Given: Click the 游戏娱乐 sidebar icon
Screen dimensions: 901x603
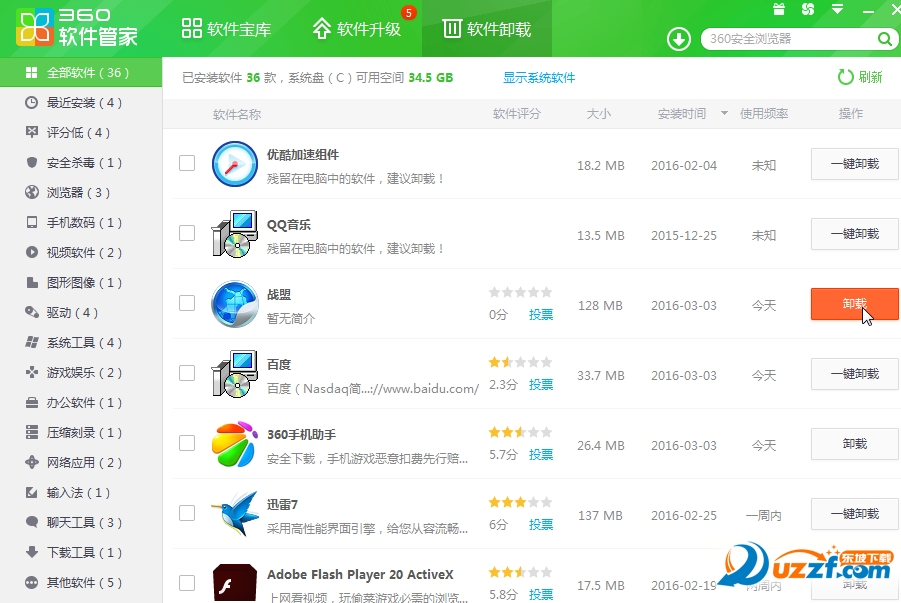Looking at the screenshot, I should [x=32, y=372].
